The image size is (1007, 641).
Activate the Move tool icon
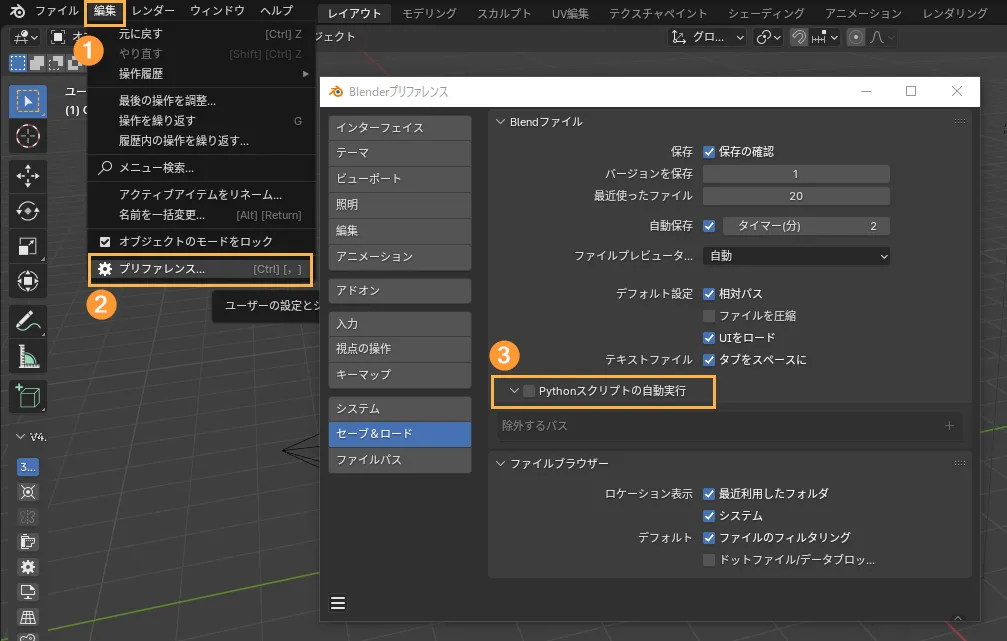click(x=28, y=177)
